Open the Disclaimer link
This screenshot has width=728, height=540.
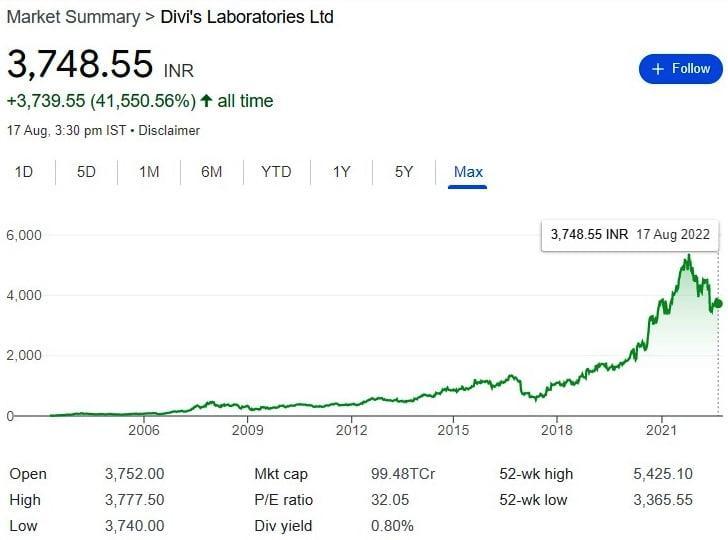pyautogui.click(x=169, y=131)
